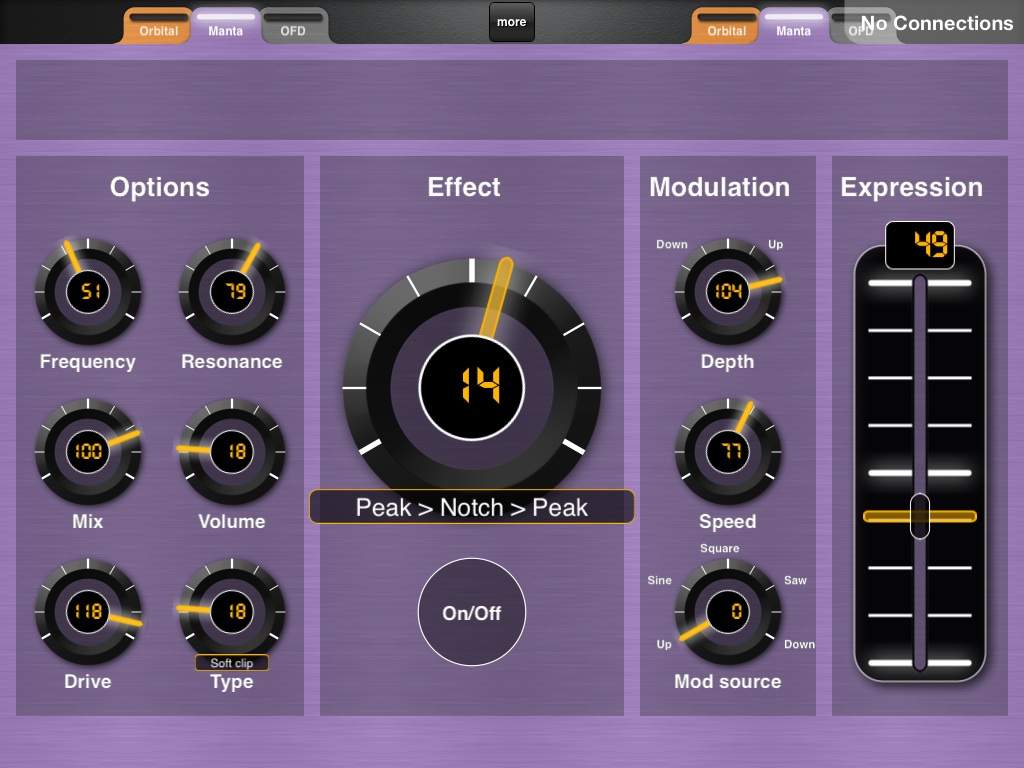Click the Expression panel heading
Screen dimensions: 1024x768
pos(912,187)
